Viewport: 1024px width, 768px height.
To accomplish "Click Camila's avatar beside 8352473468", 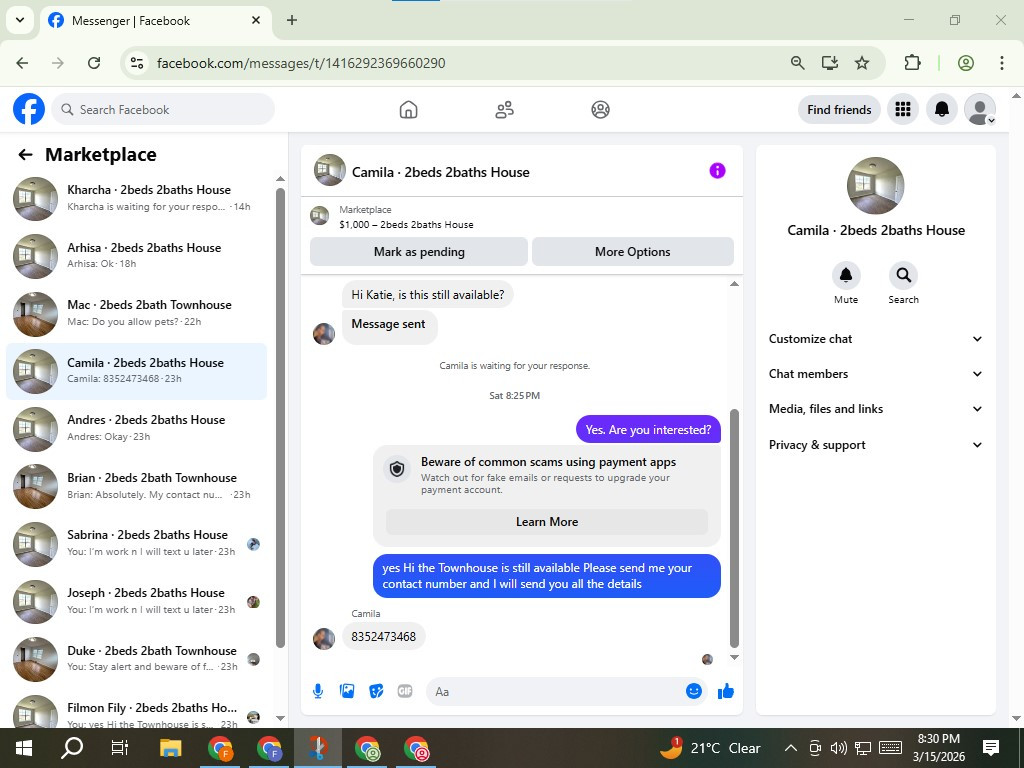I will pos(324,638).
